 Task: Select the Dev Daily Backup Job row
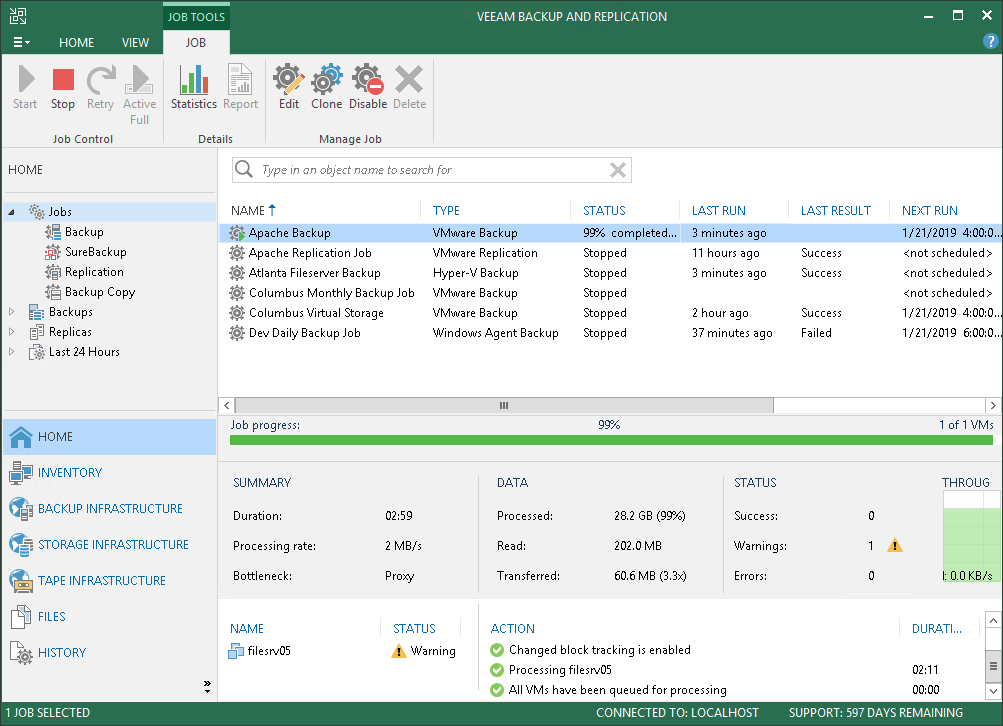[304, 333]
